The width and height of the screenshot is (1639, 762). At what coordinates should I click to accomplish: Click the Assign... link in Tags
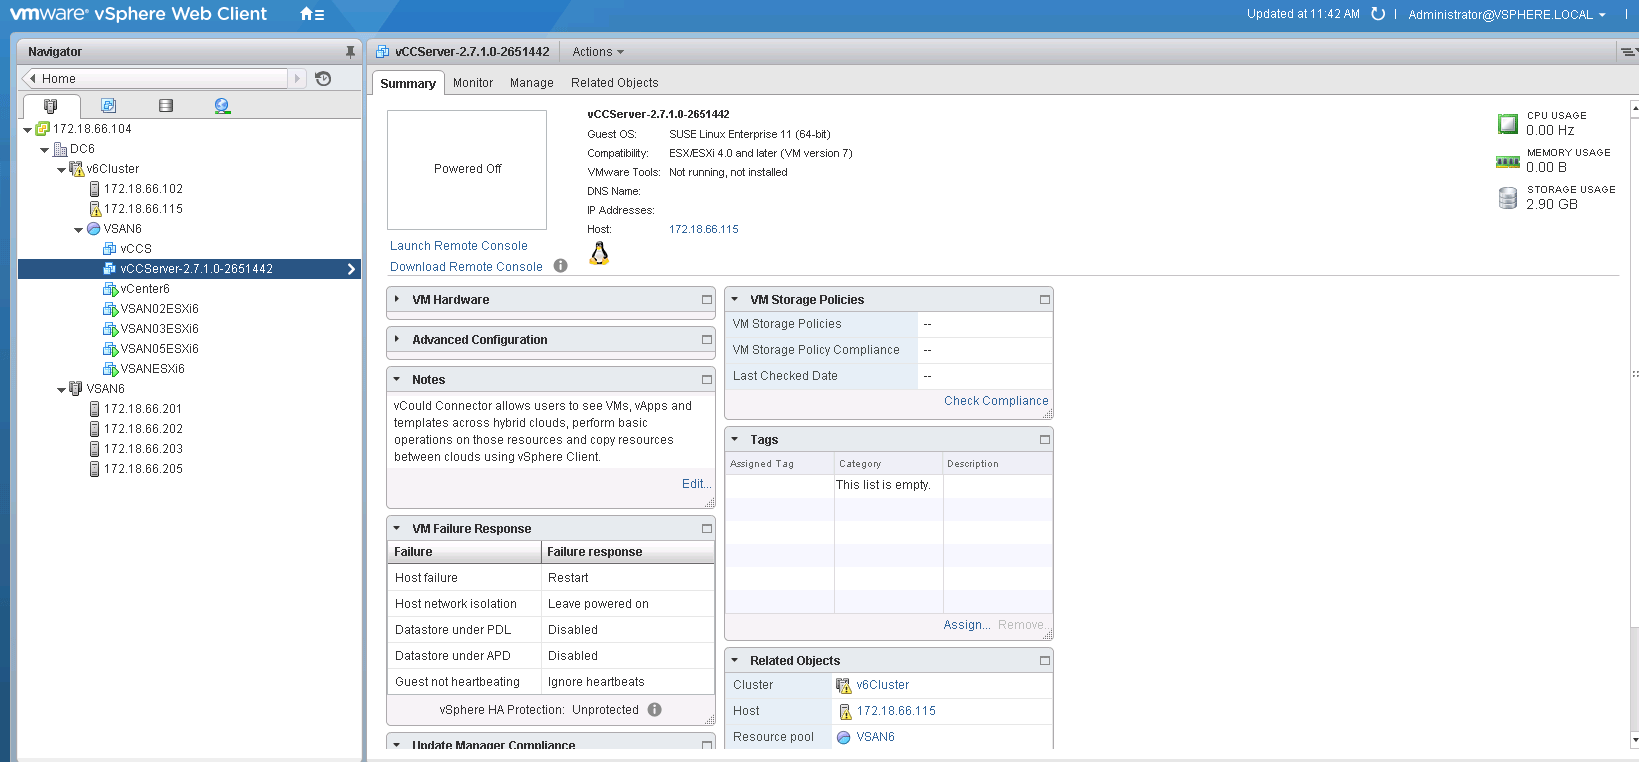(x=967, y=625)
